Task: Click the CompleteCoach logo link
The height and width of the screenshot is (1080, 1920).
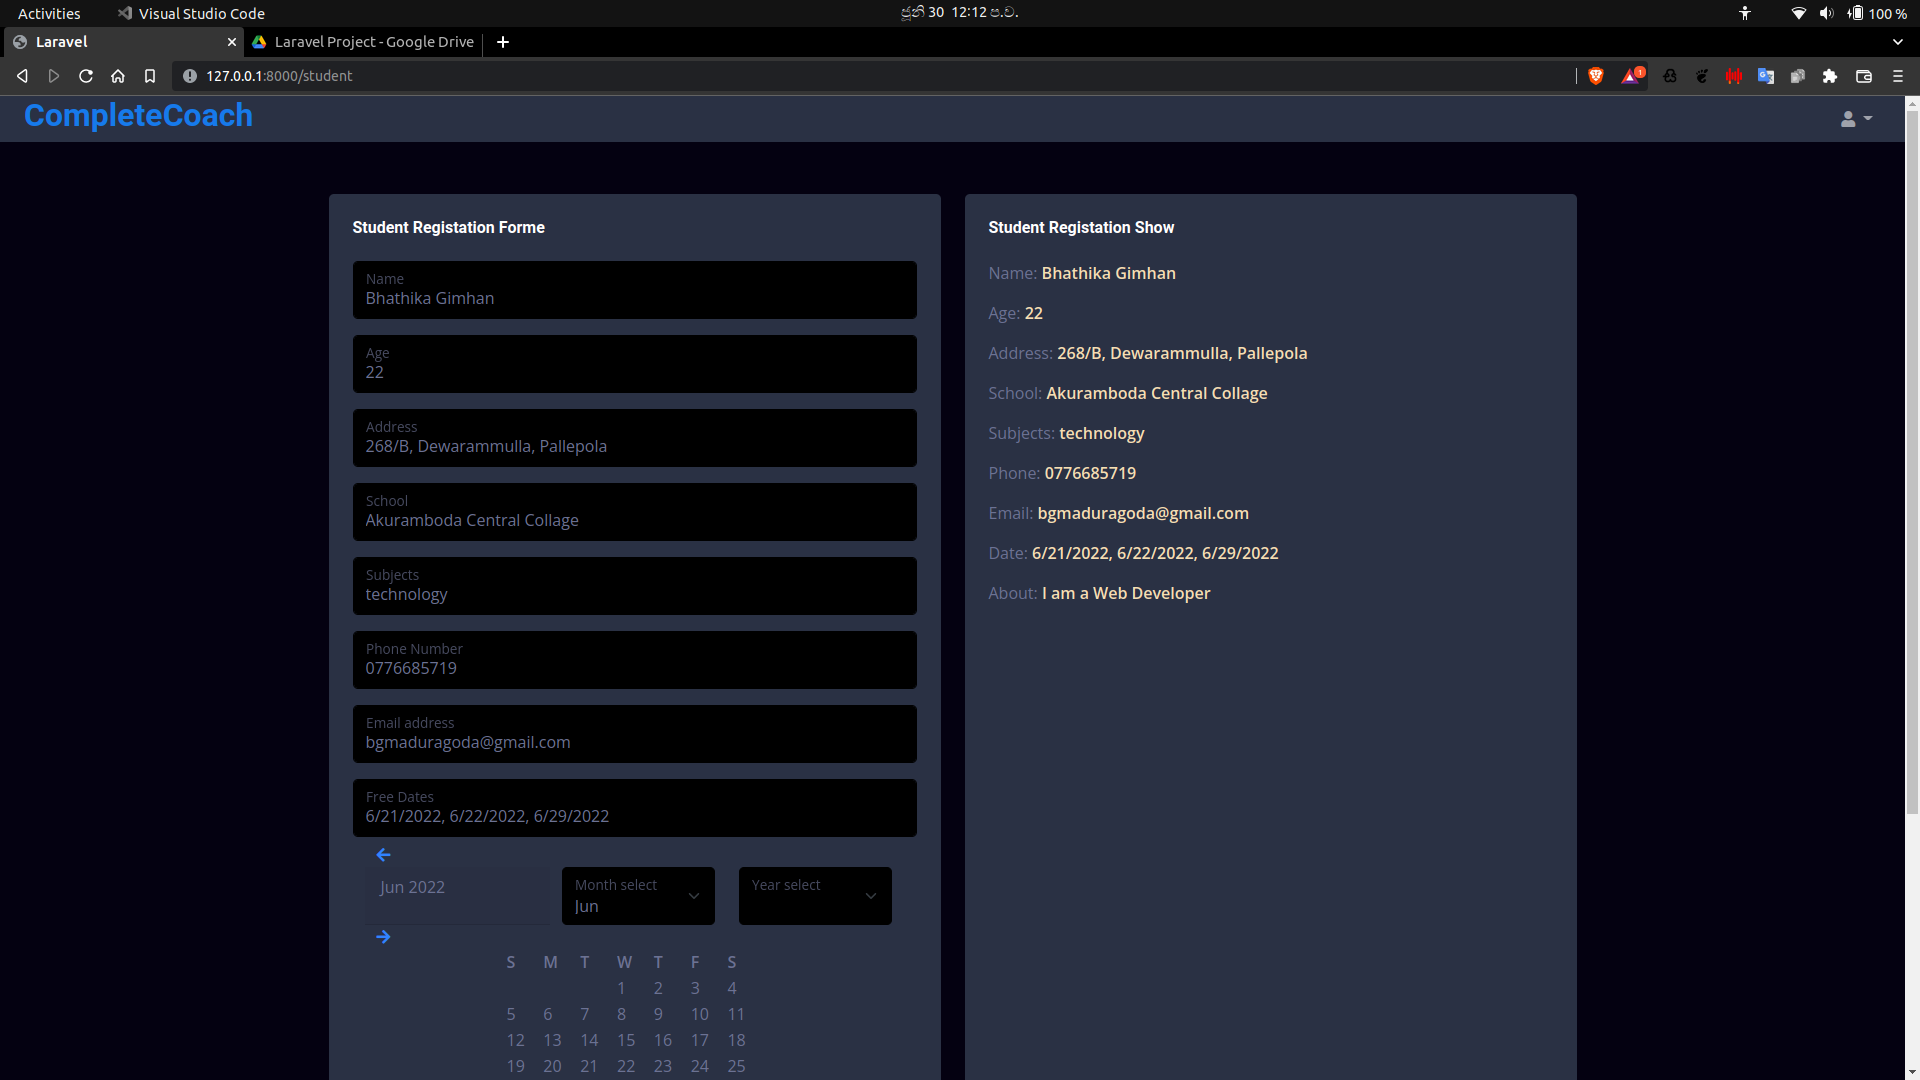Action: pyautogui.click(x=137, y=117)
